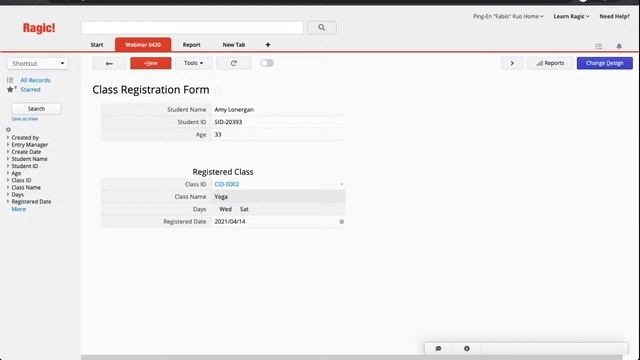Screen dimensions: 640x360
Task: Click the search magnifier button
Action: 322,27
